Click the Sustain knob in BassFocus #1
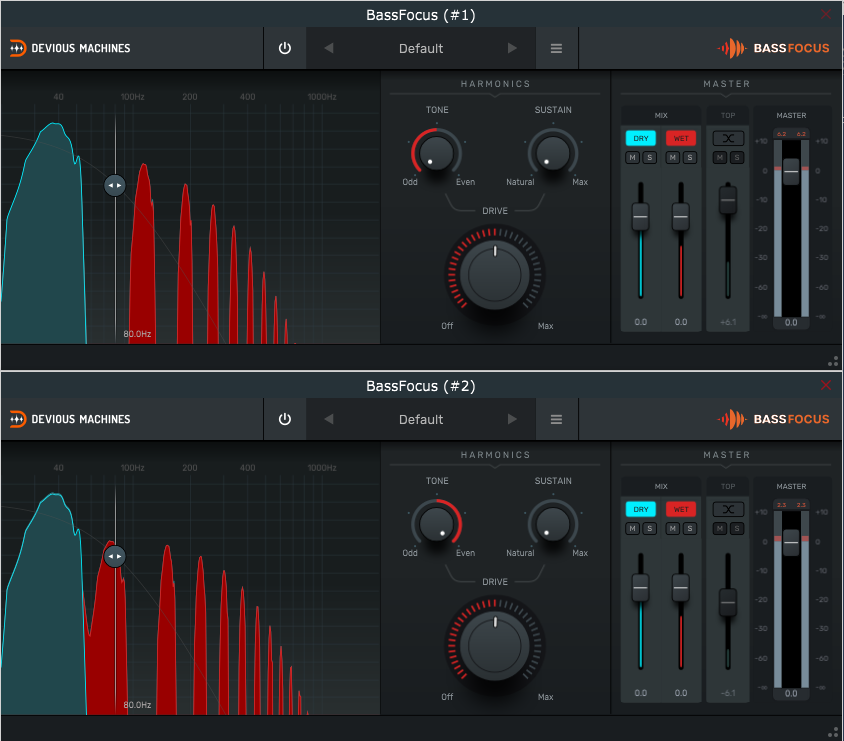This screenshot has width=844, height=741. point(553,153)
